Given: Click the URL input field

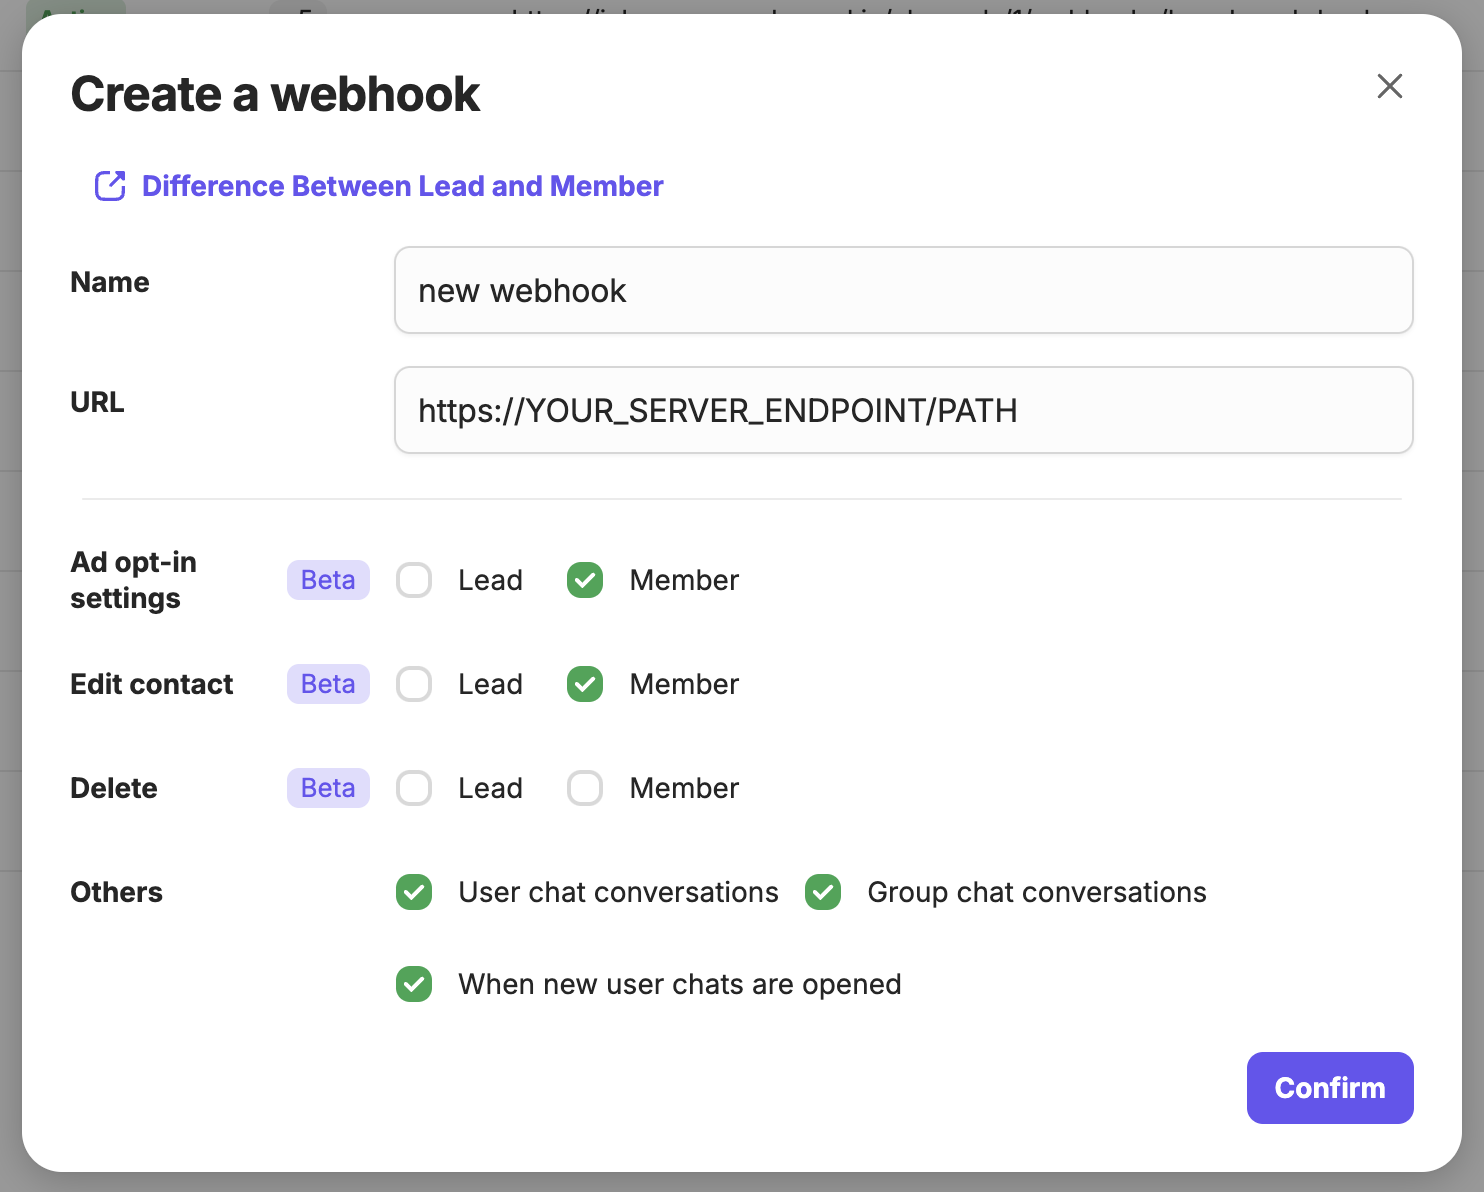Looking at the screenshot, I should 903,410.
